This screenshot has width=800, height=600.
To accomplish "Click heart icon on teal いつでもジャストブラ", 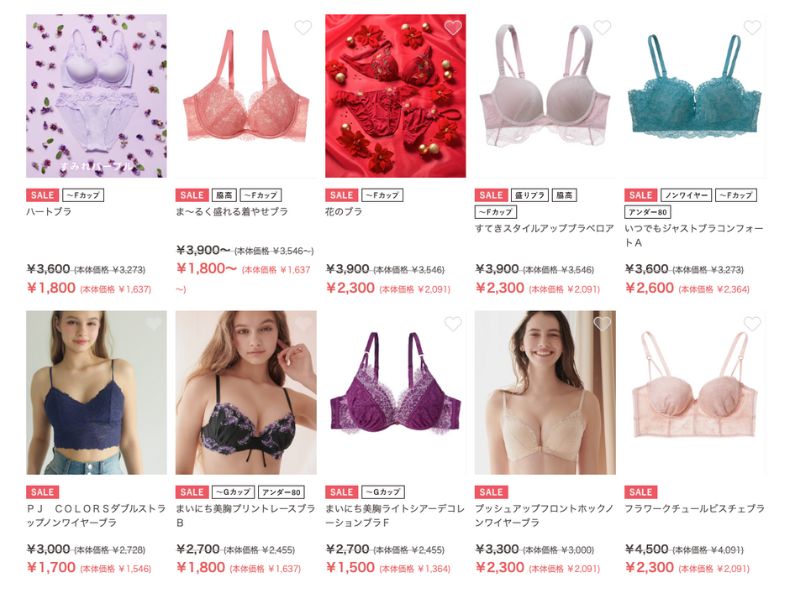I will click(x=752, y=28).
